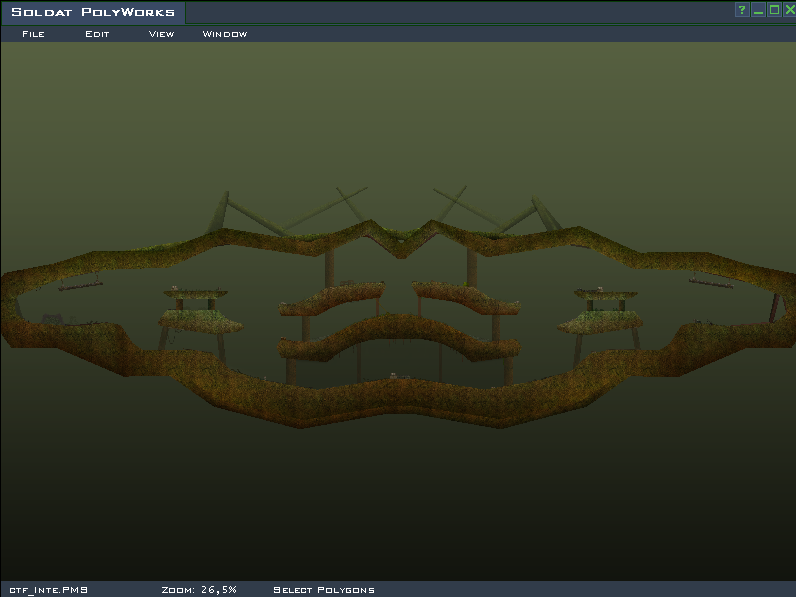Select the small floating platform on the left
Screen dimensions: 796x597
coord(200,320)
